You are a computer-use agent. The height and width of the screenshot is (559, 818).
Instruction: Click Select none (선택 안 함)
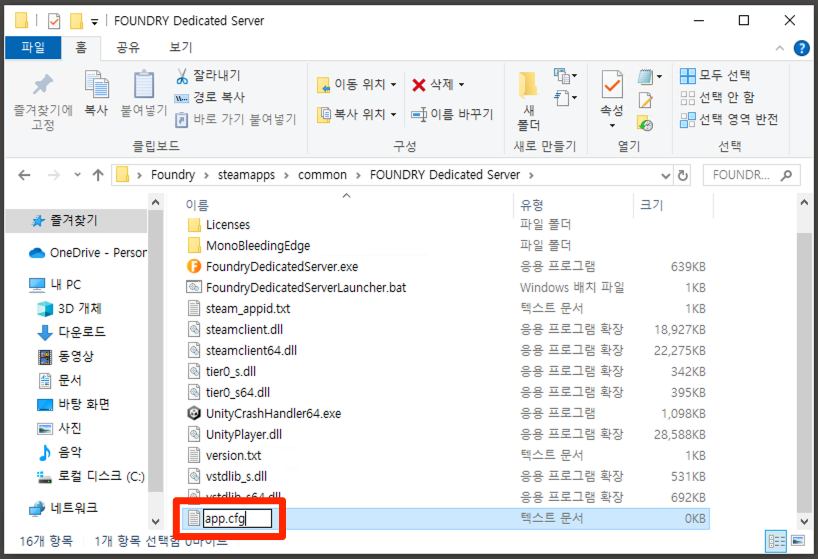[x=717, y=98]
